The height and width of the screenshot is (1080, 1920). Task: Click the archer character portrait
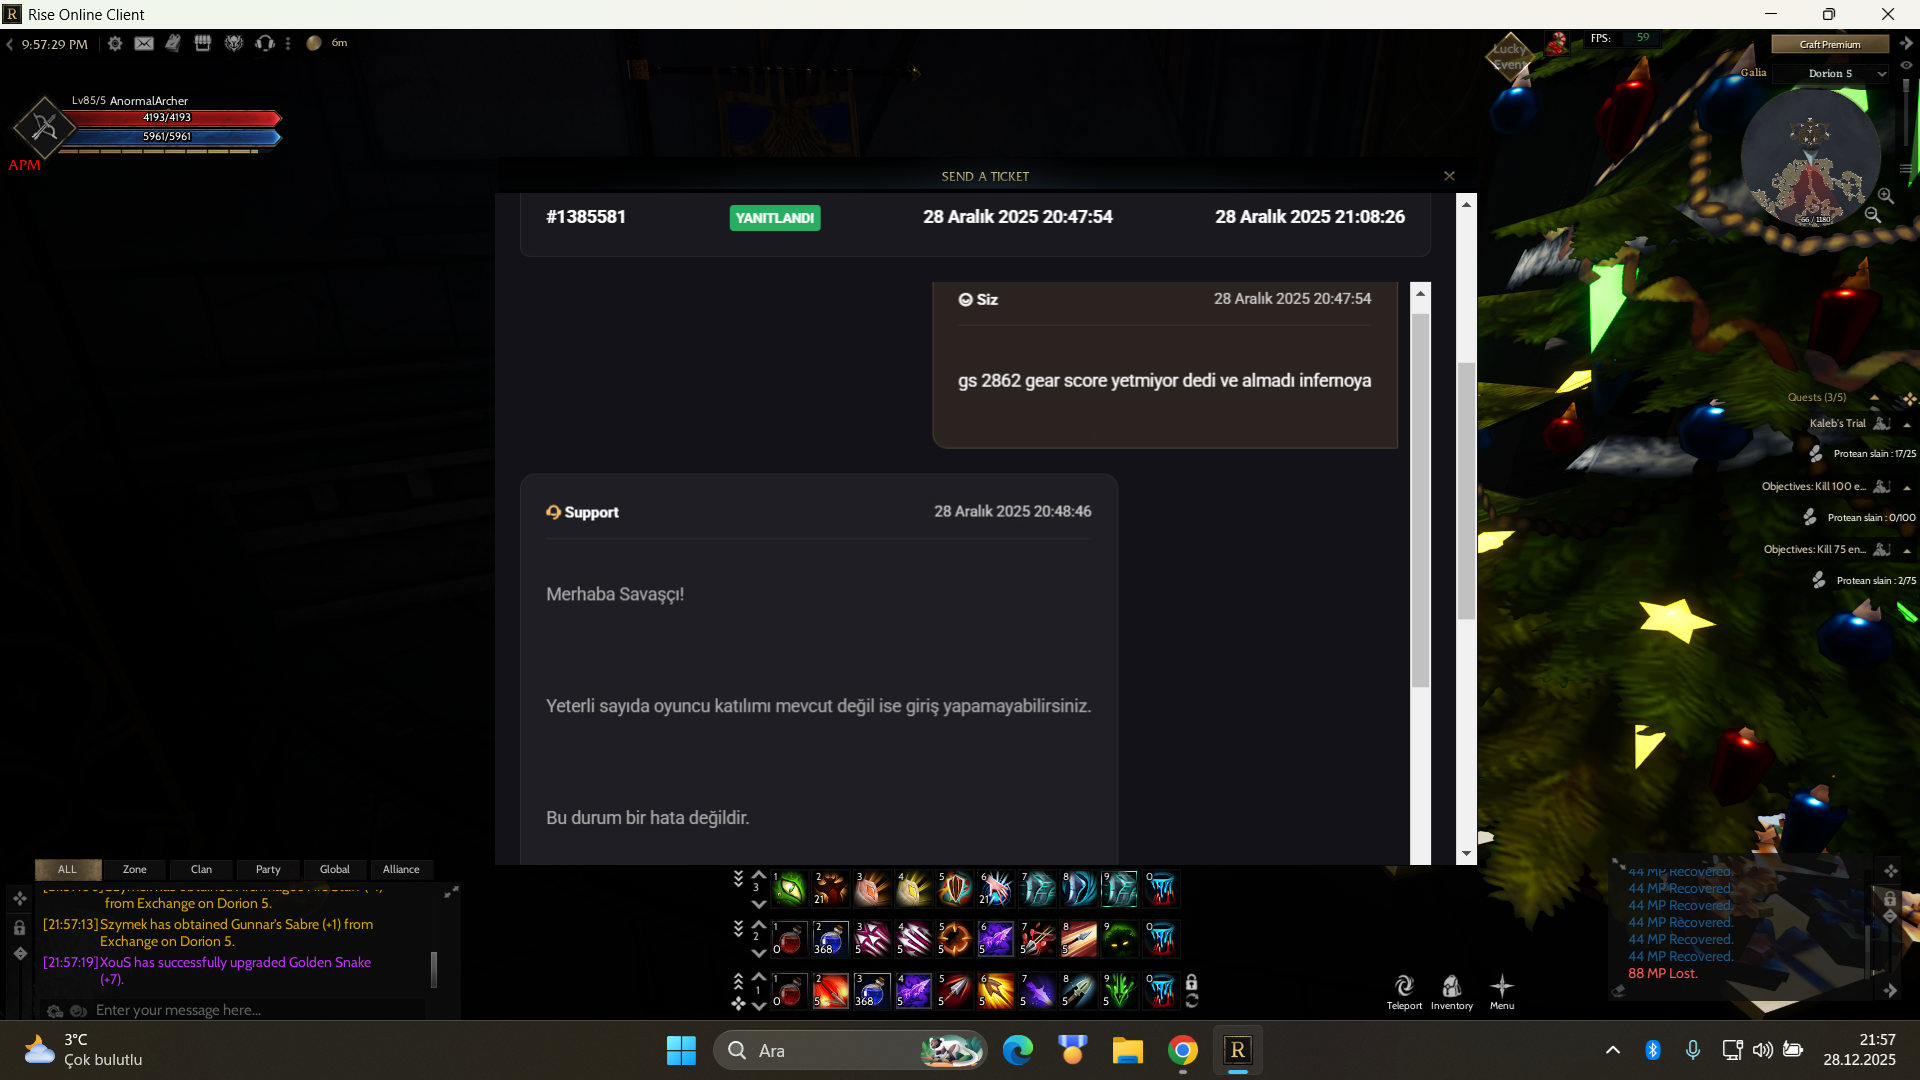pyautogui.click(x=44, y=127)
